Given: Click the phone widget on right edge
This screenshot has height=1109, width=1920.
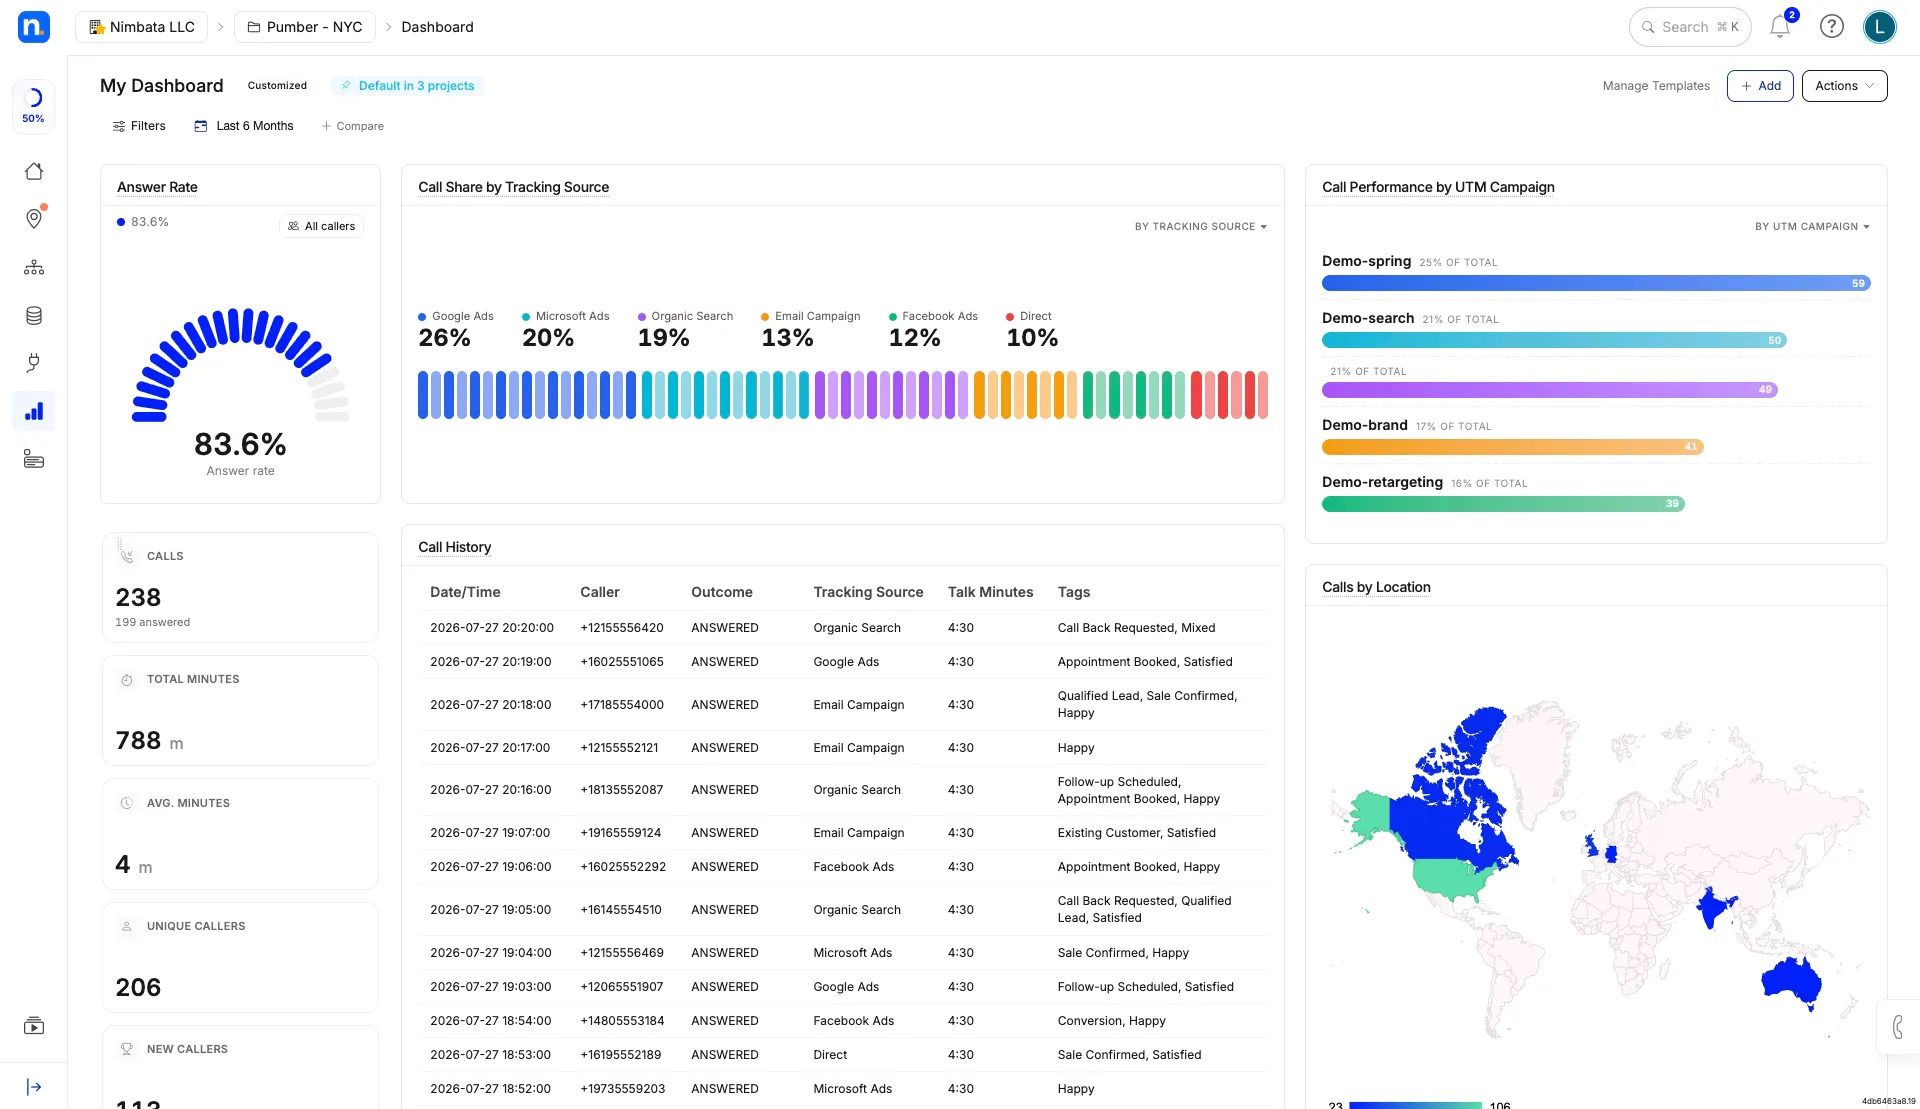Looking at the screenshot, I should (1898, 1027).
